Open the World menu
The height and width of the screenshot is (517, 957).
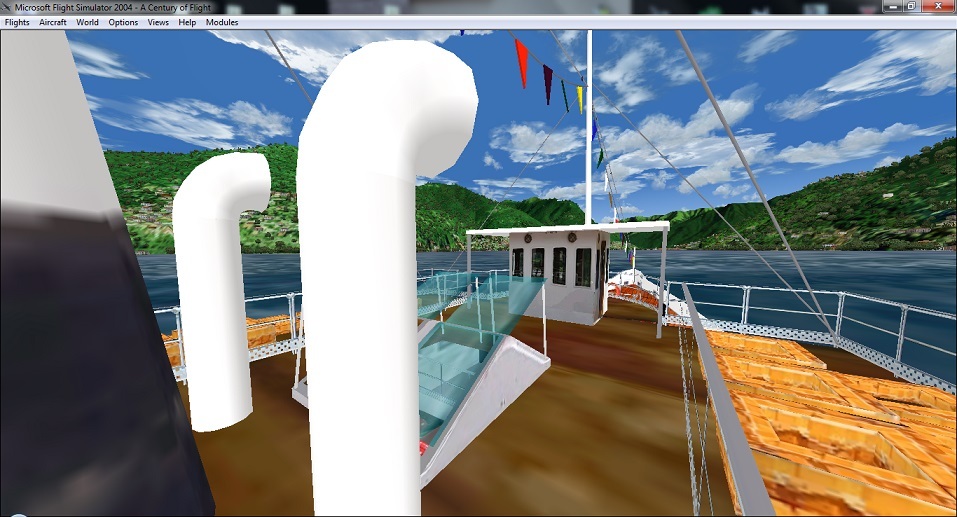tap(87, 22)
